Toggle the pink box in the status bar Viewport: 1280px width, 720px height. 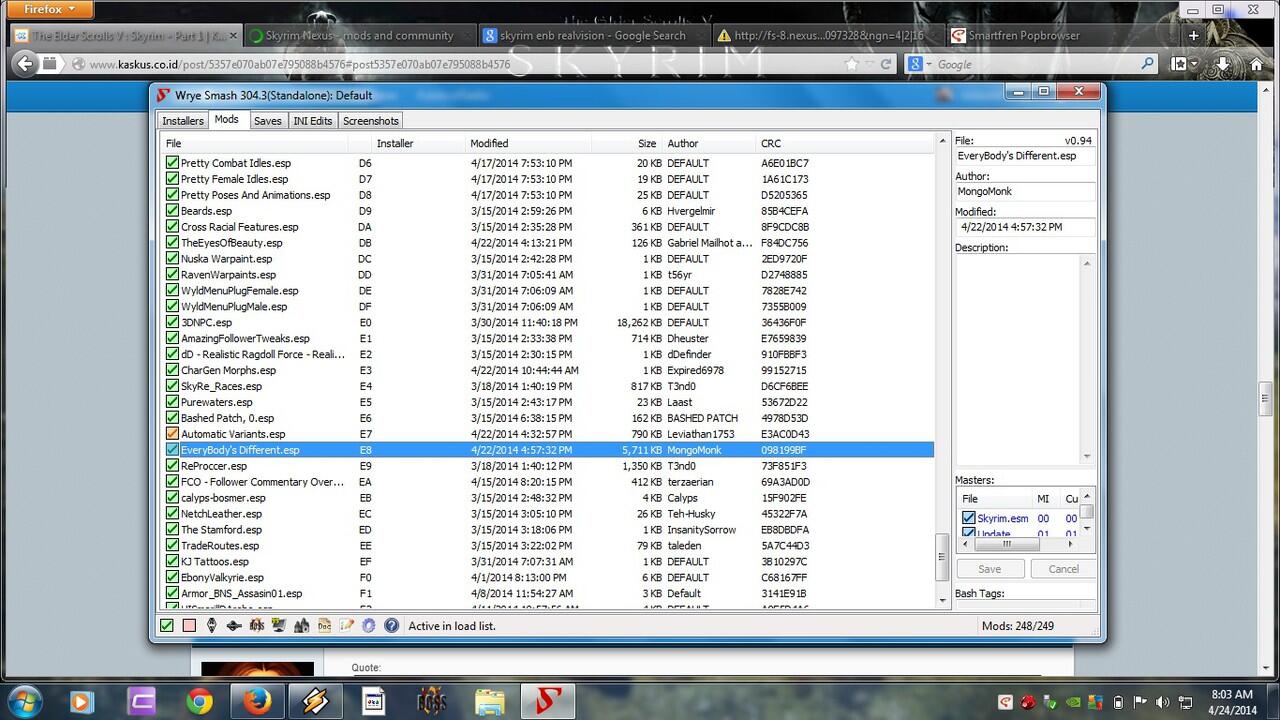click(189, 625)
